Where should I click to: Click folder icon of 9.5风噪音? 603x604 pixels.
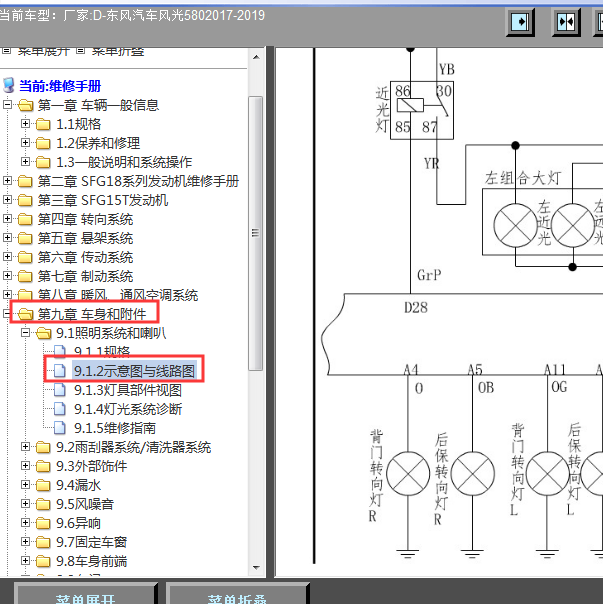tap(43, 504)
